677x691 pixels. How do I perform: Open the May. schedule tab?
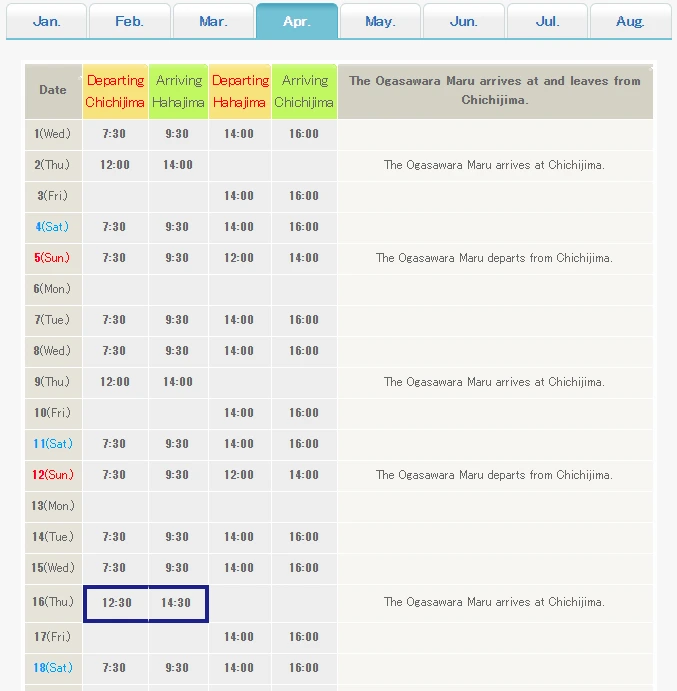[380, 21]
